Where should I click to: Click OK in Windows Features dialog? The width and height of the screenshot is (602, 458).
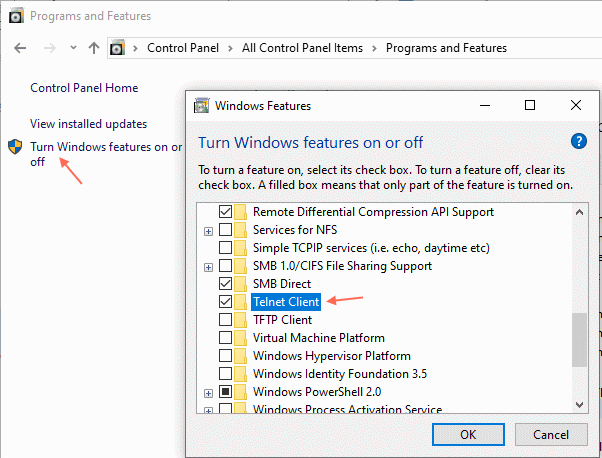pos(468,435)
